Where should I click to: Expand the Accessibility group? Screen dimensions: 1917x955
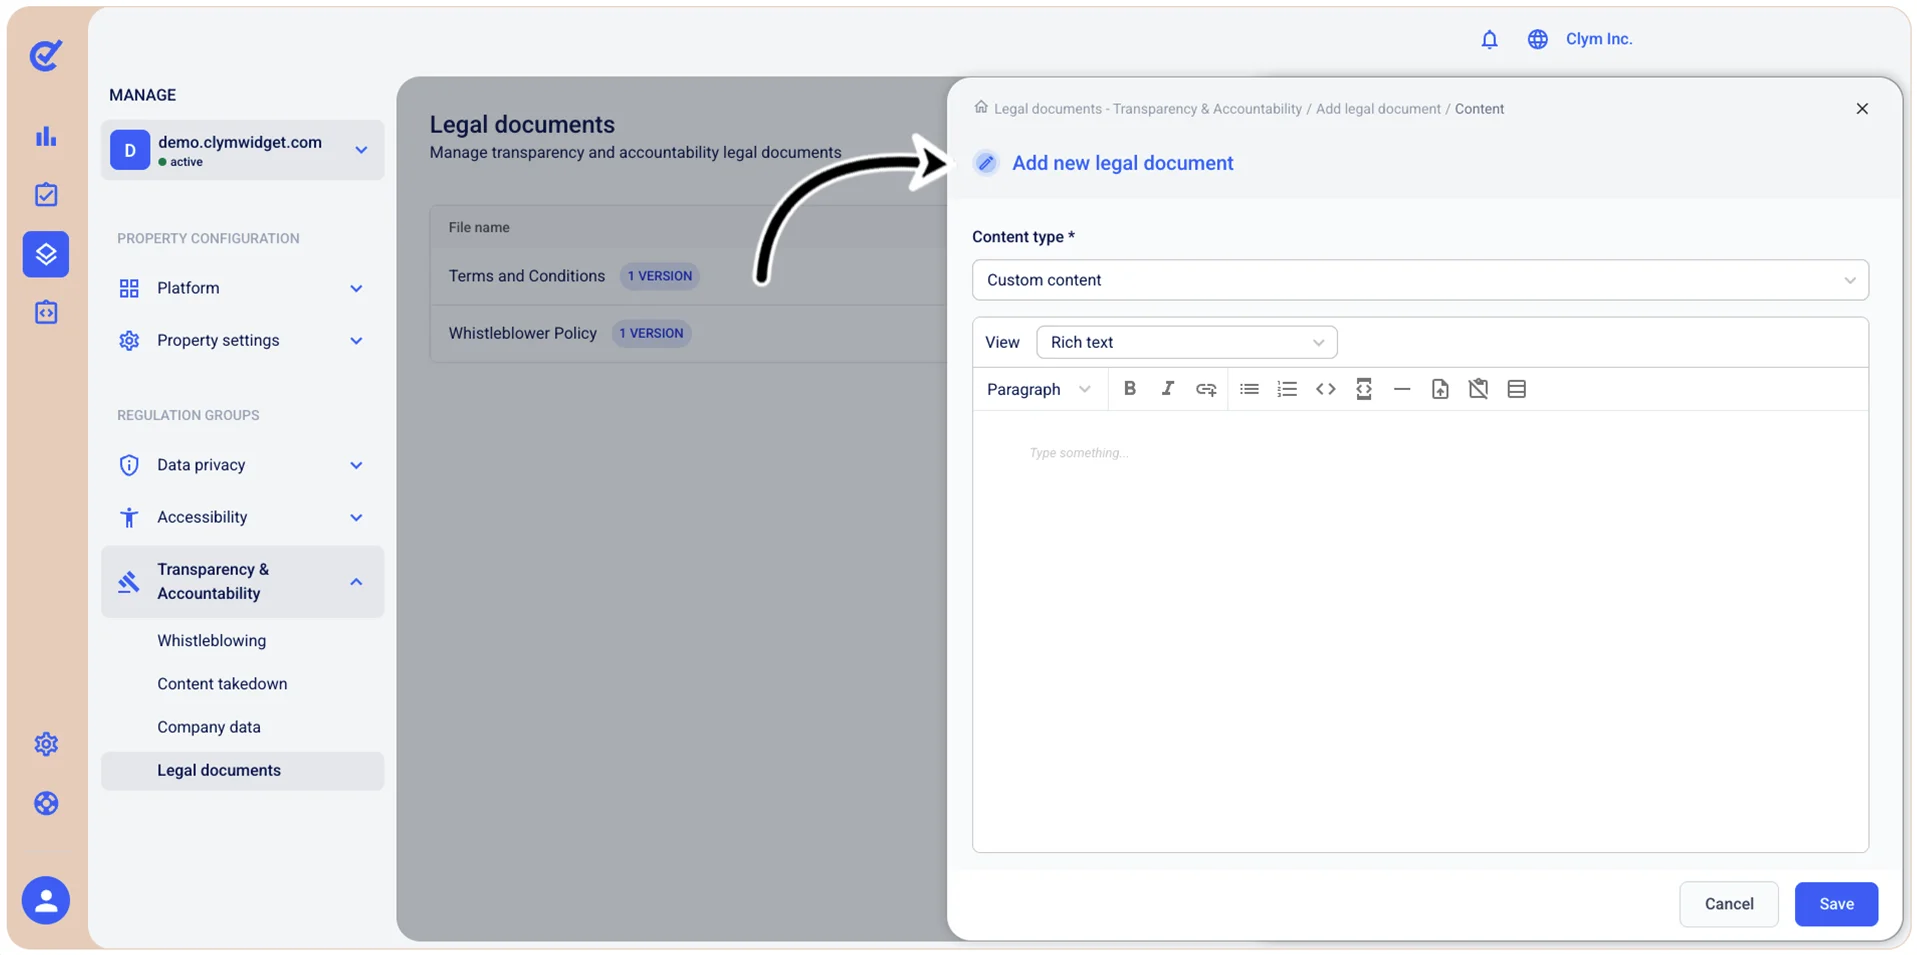tap(242, 517)
